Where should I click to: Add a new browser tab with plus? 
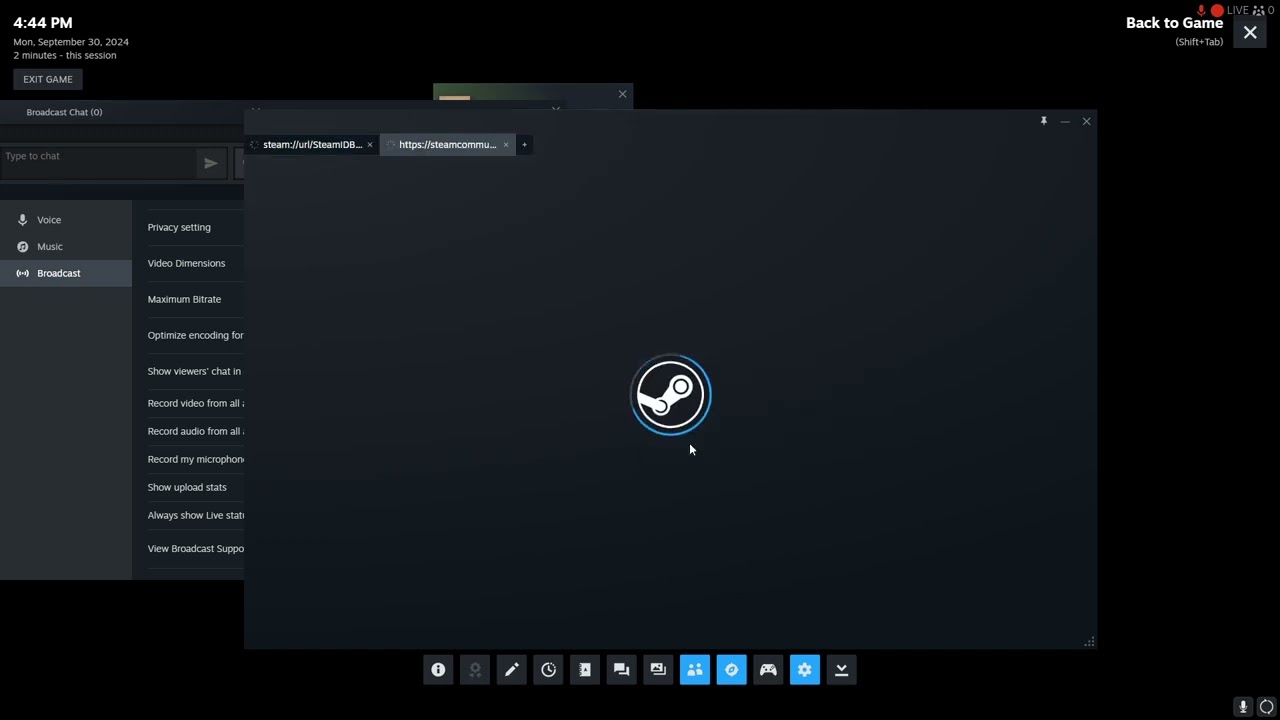click(x=524, y=145)
